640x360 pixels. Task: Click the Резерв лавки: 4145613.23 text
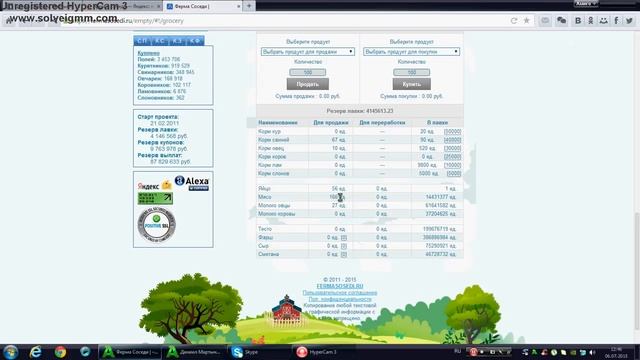point(360,111)
